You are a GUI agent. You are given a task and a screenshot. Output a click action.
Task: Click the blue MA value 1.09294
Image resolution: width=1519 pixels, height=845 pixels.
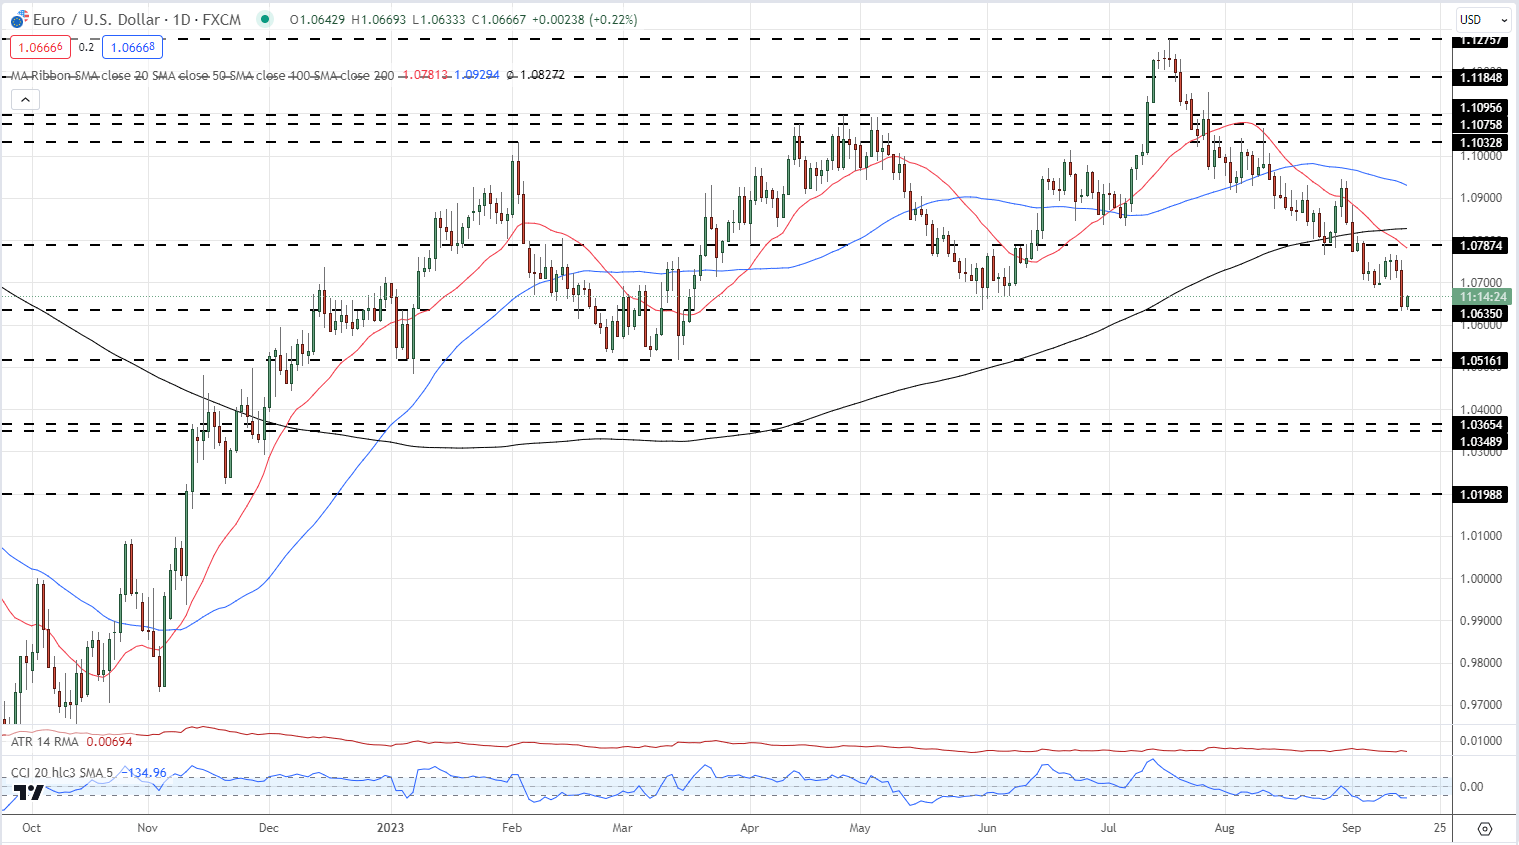(x=477, y=75)
